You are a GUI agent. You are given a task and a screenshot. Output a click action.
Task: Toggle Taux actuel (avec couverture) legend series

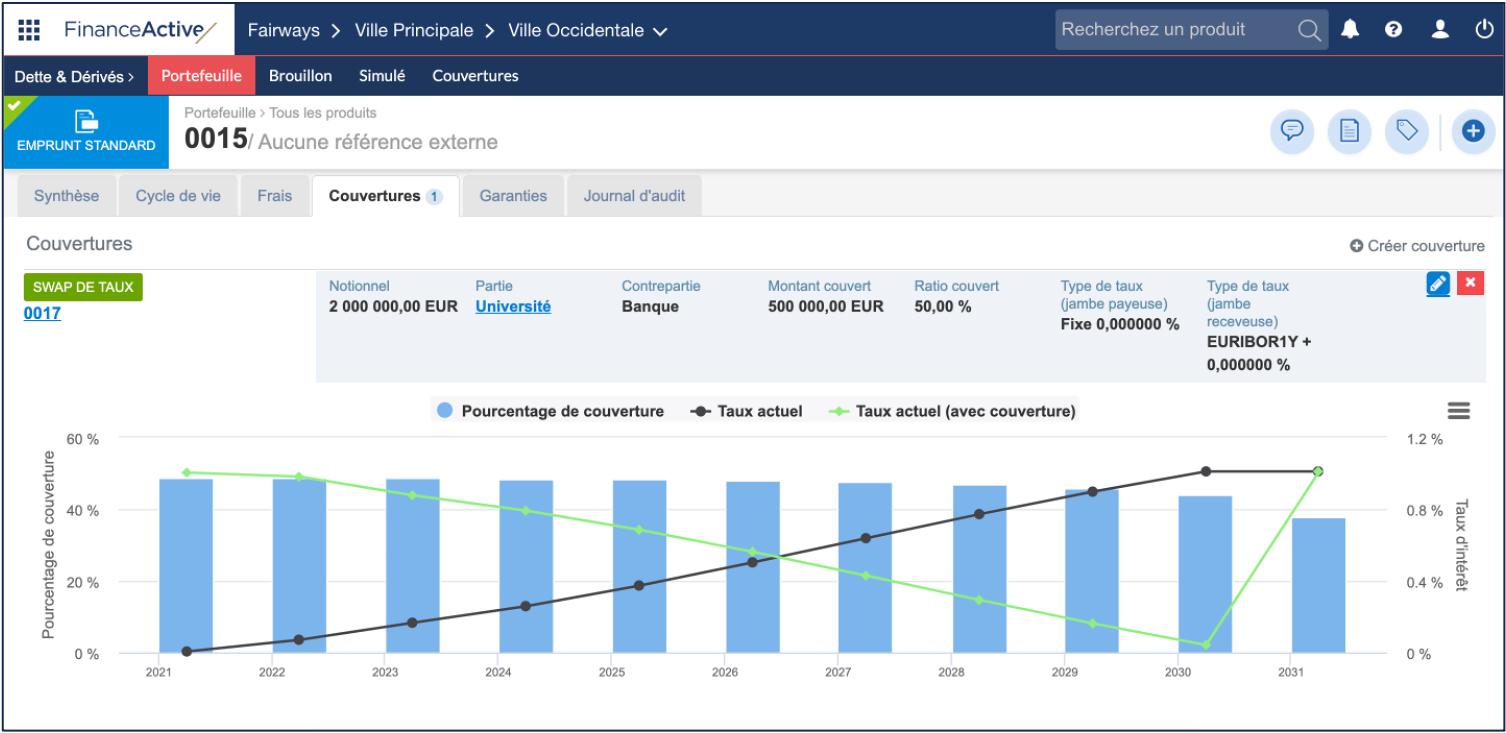point(953,411)
